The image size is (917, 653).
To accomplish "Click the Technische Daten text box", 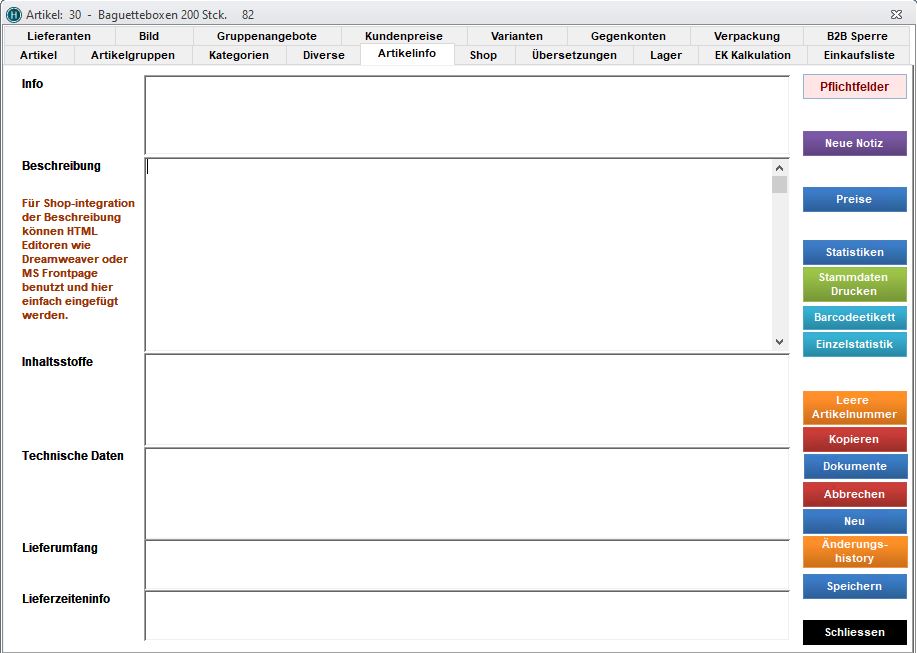I will 466,494.
